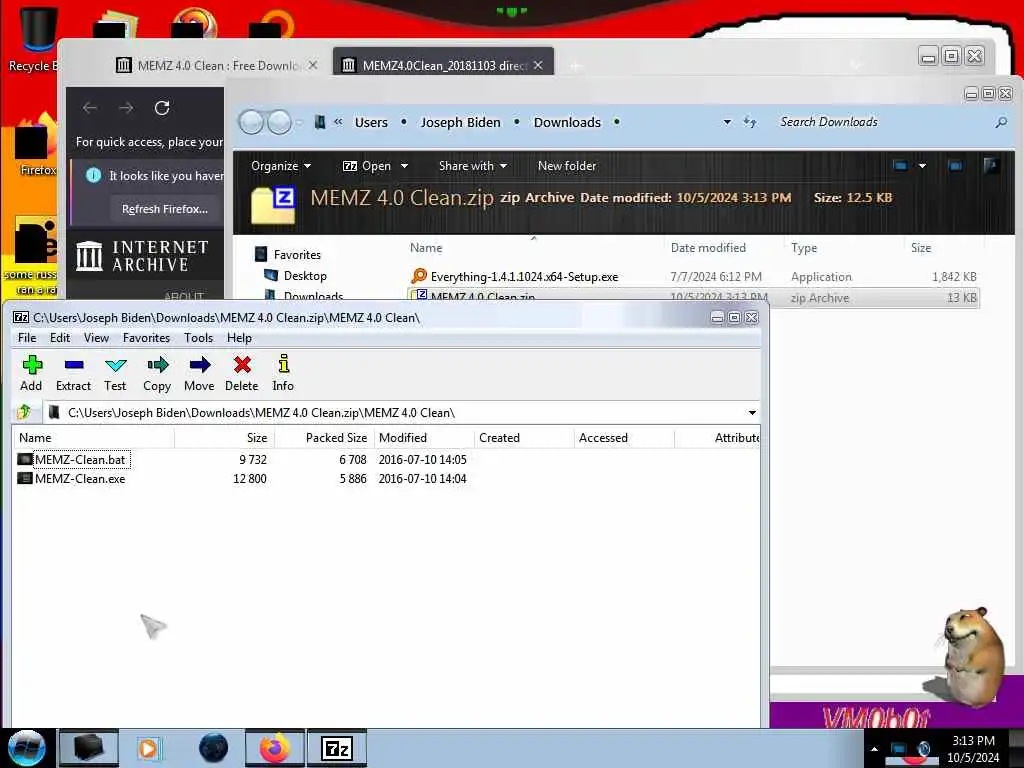The image size is (1024, 768).
Task: Open the 7-Zip Help menu
Action: coord(239,338)
